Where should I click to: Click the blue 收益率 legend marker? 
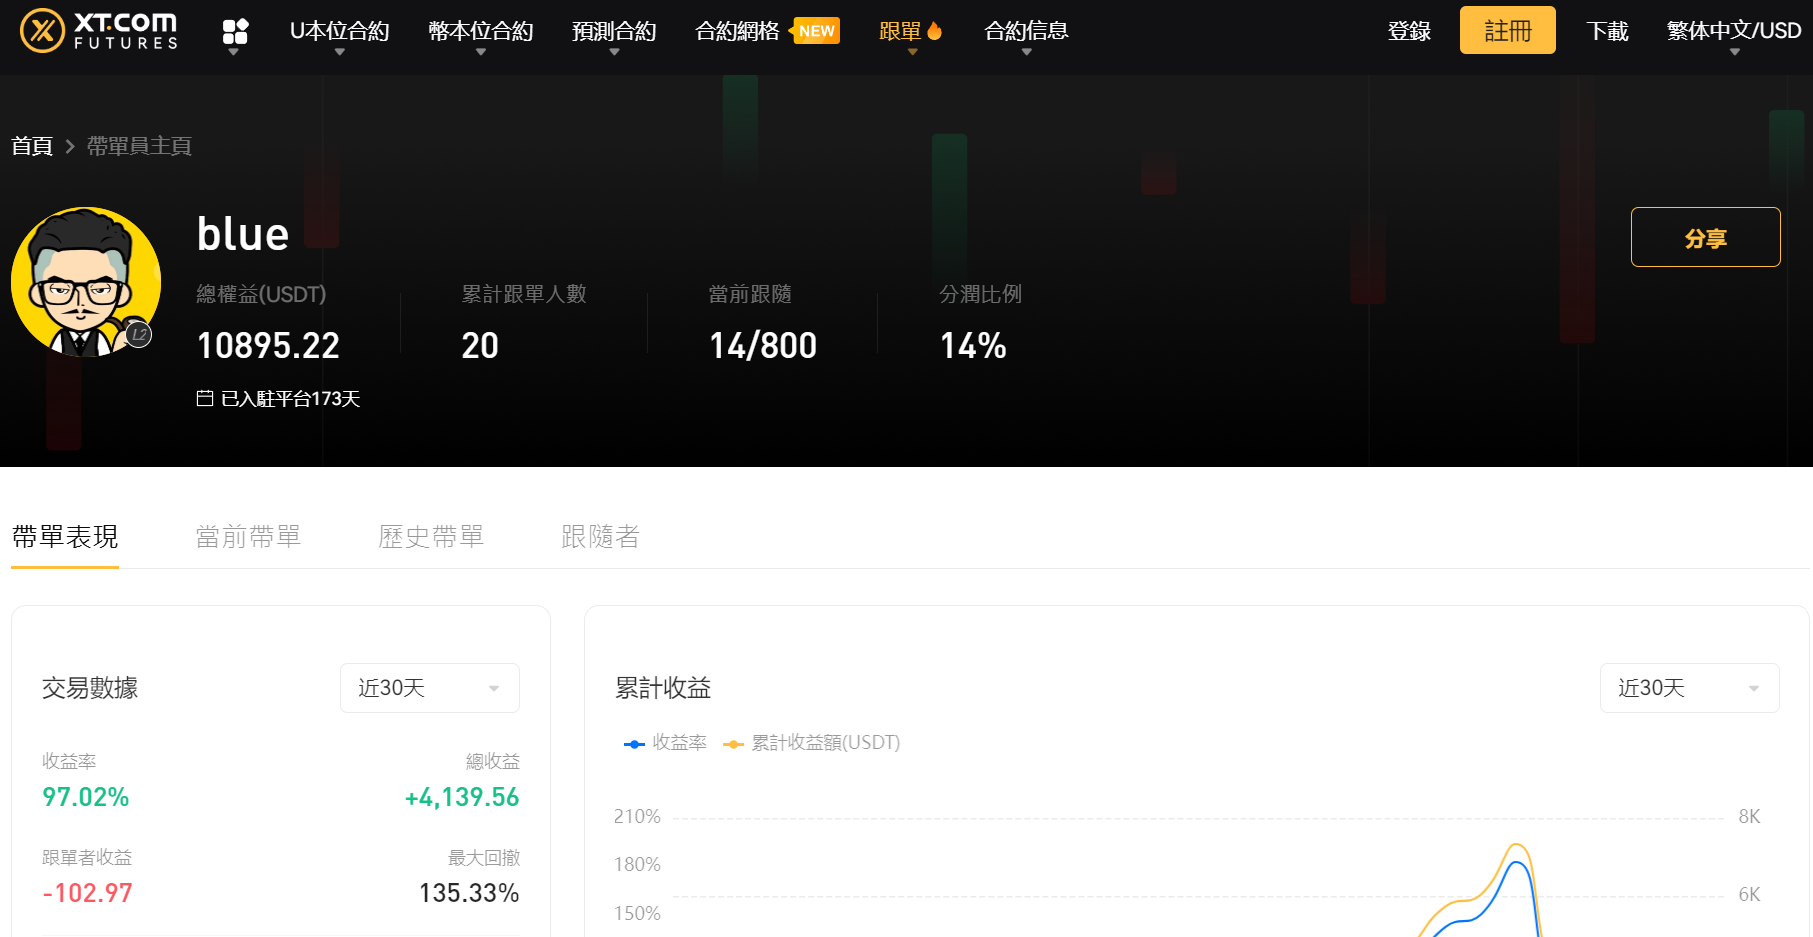[634, 744]
